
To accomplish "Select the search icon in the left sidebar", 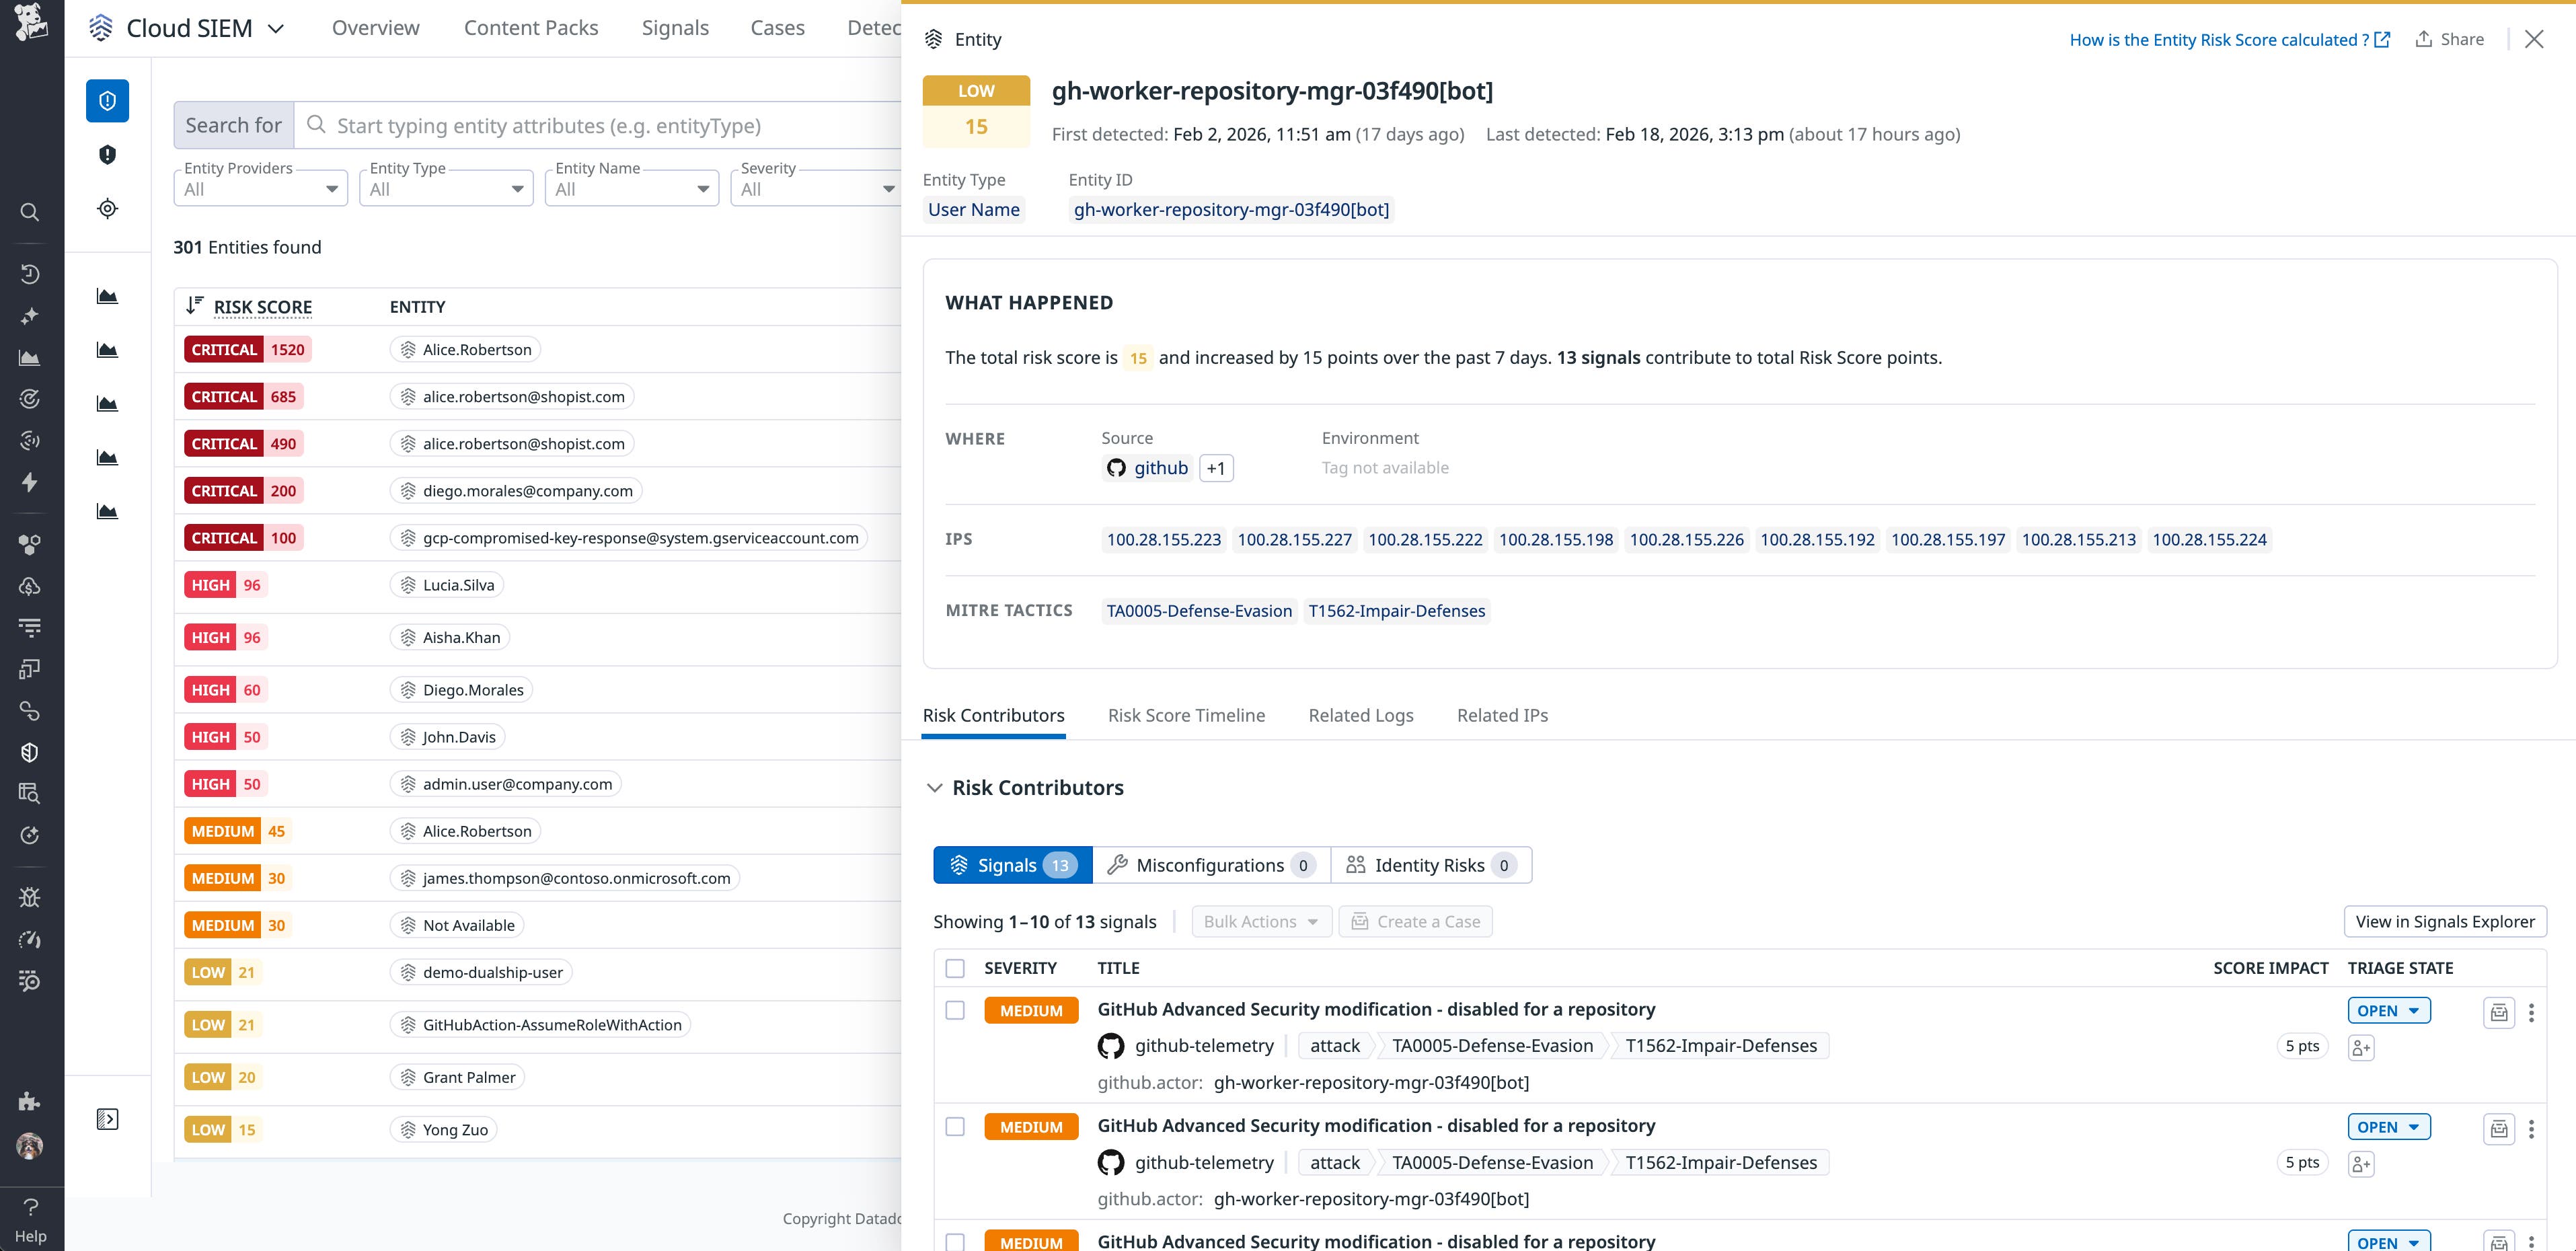I will pos(30,212).
